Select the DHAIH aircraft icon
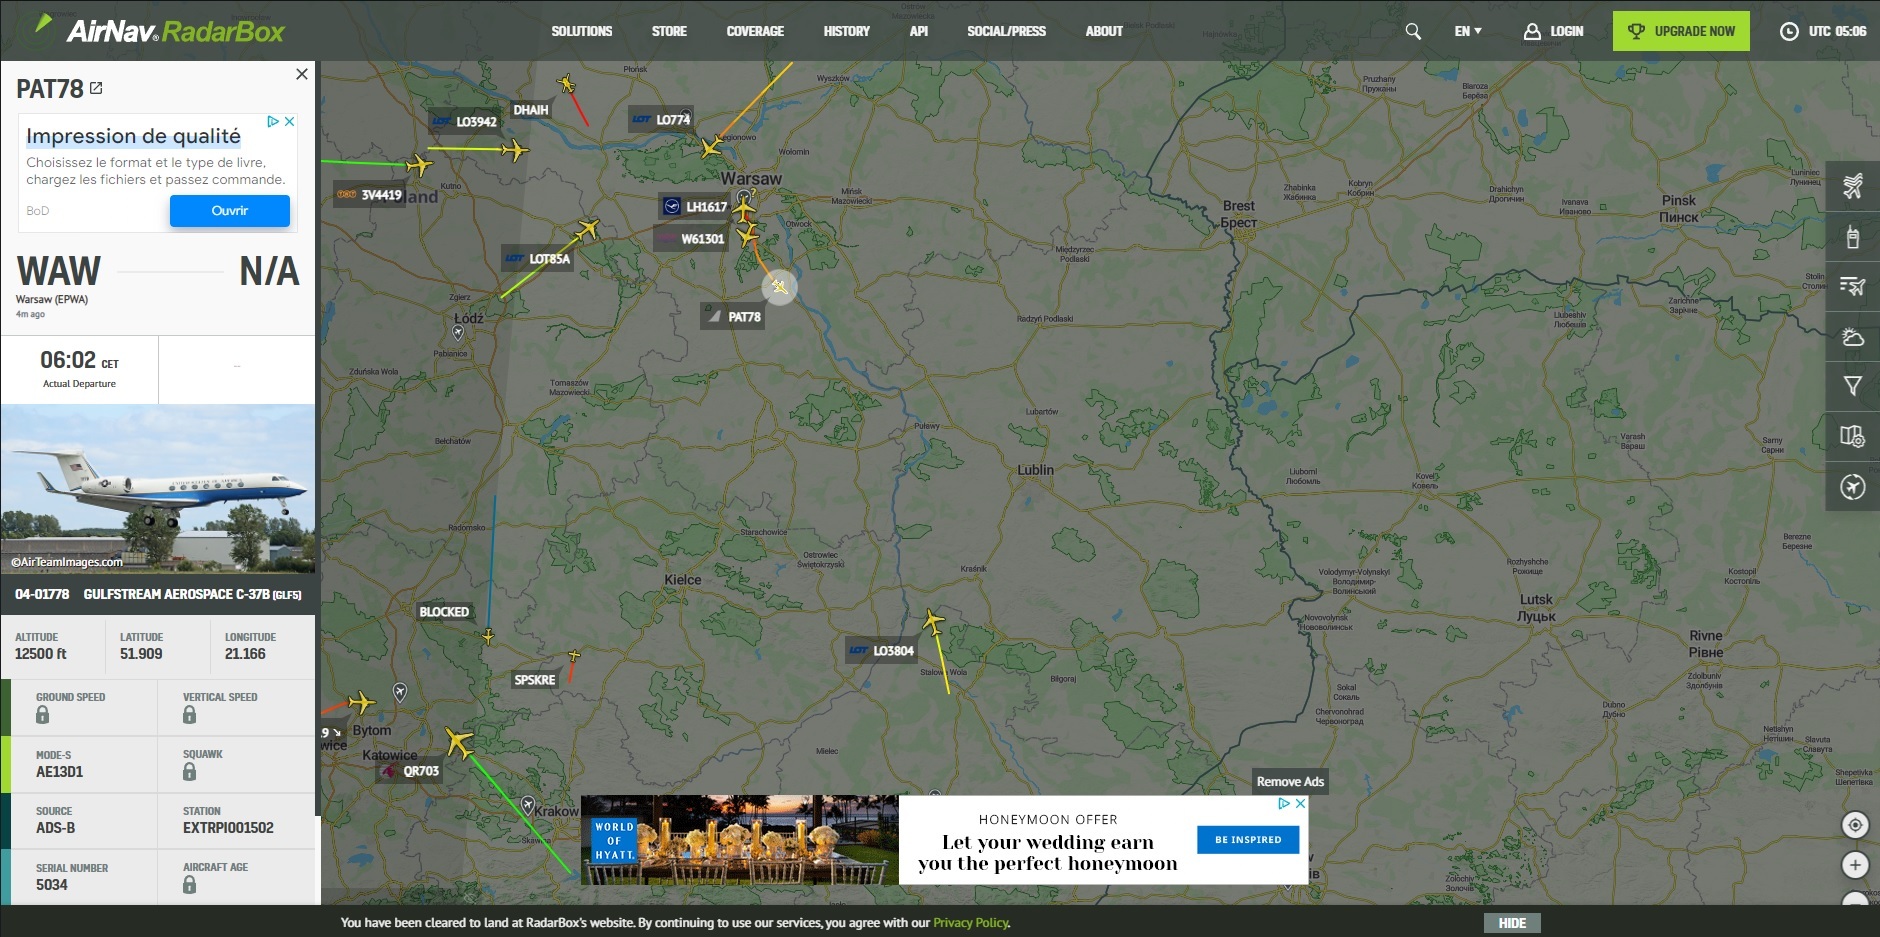Screen dimensions: 1880x937 (567, 83)
